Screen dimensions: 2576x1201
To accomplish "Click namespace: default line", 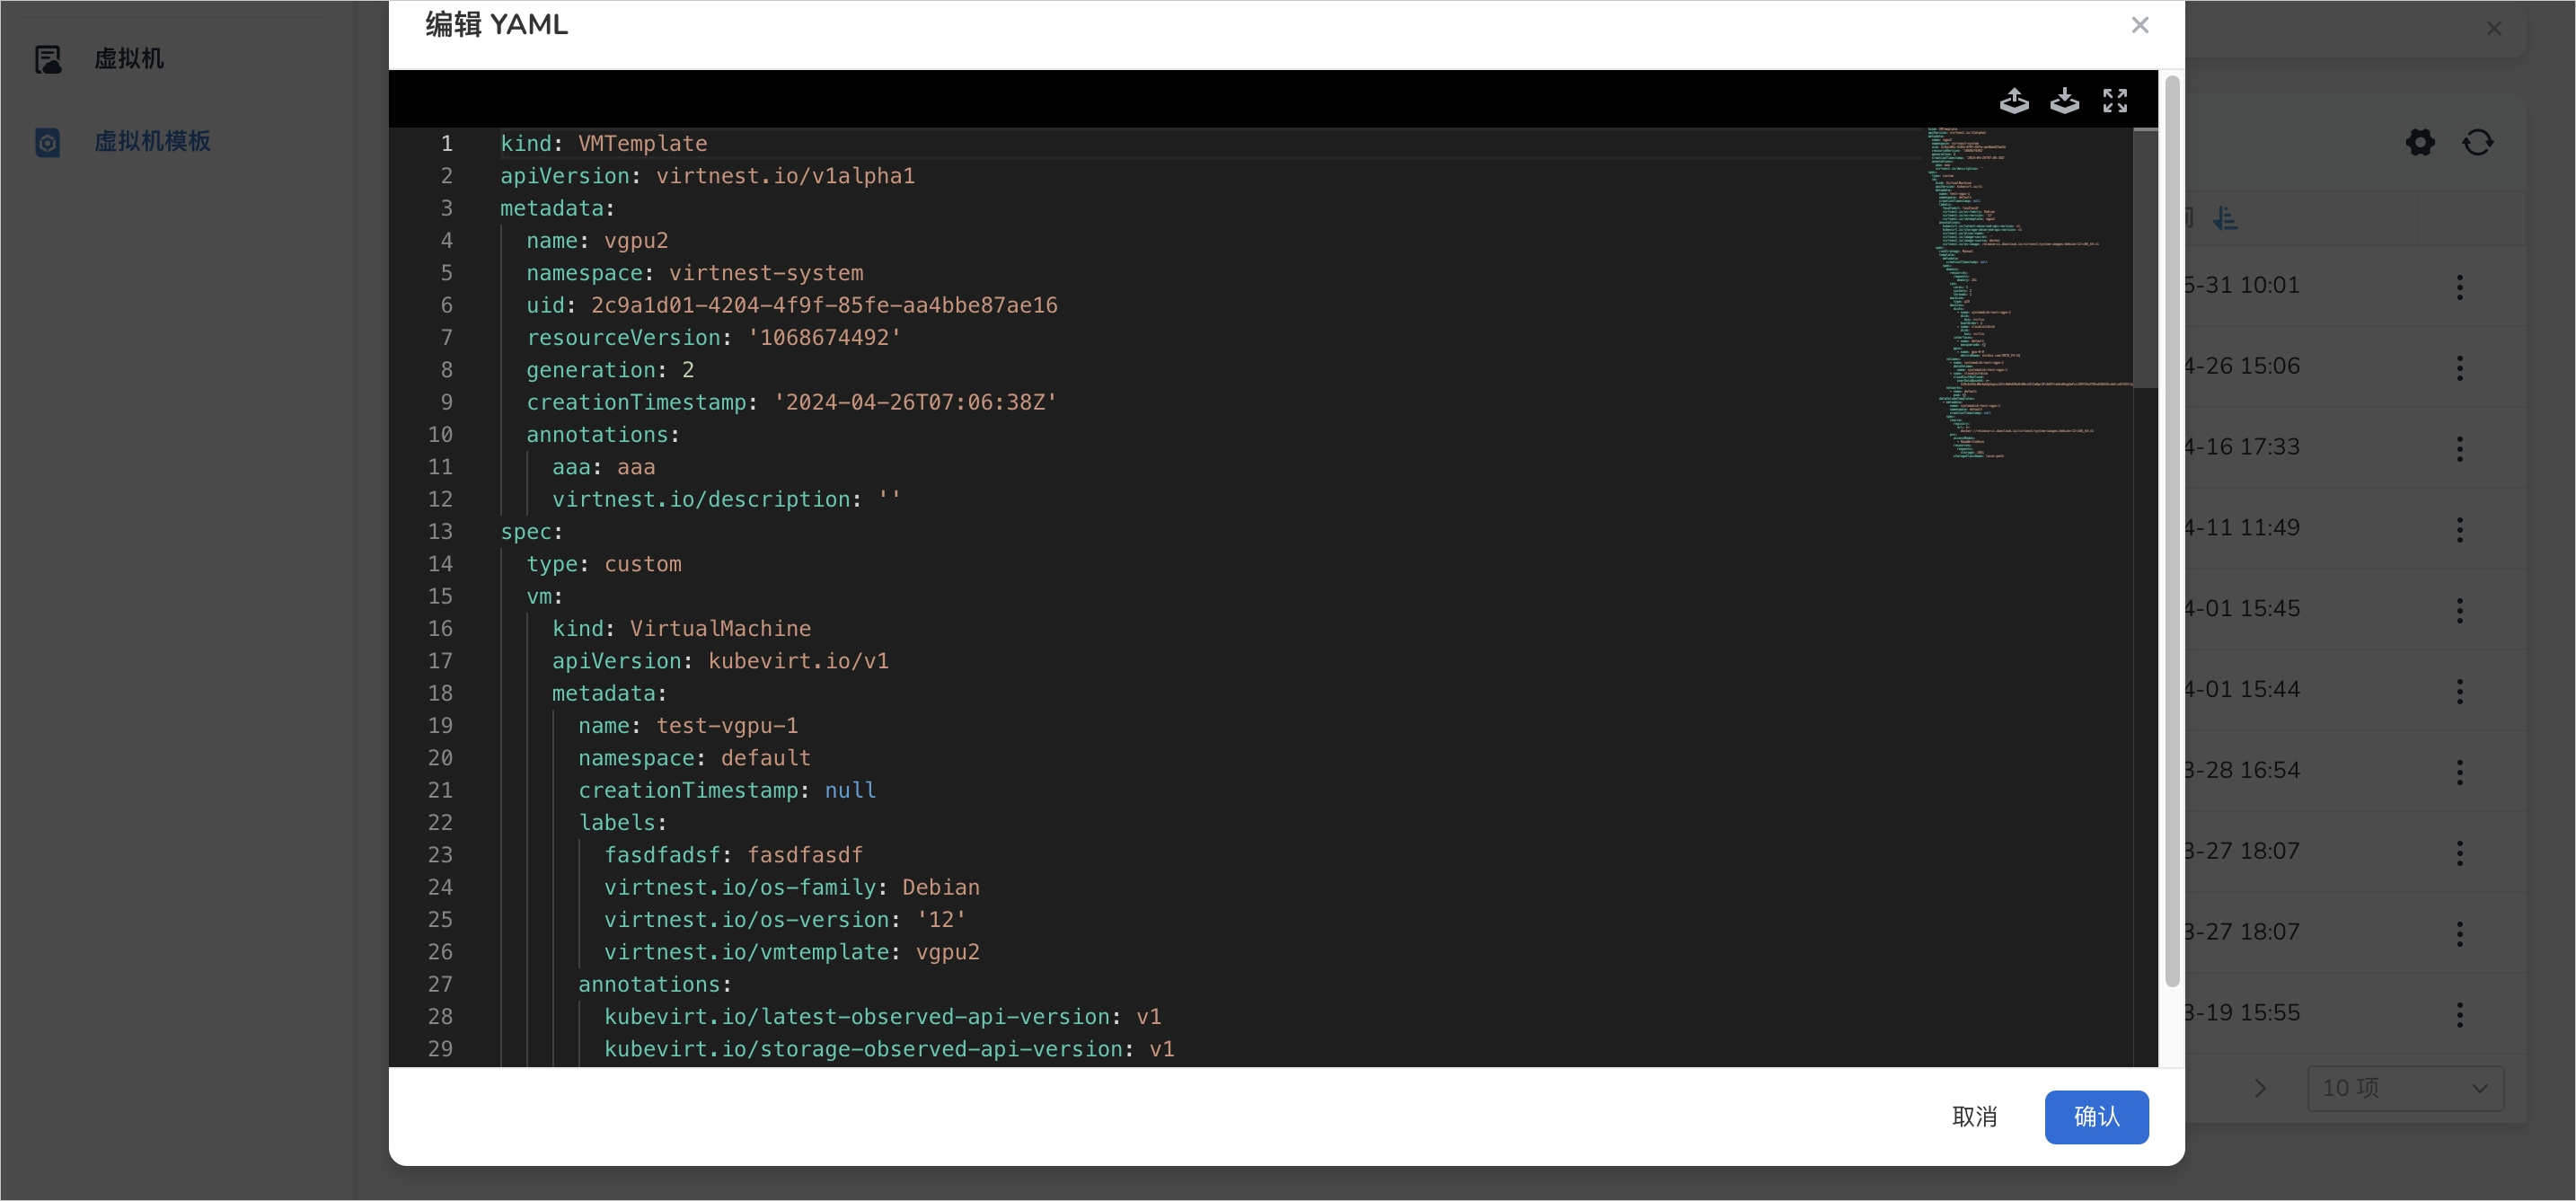I will (x=694, y=757).
